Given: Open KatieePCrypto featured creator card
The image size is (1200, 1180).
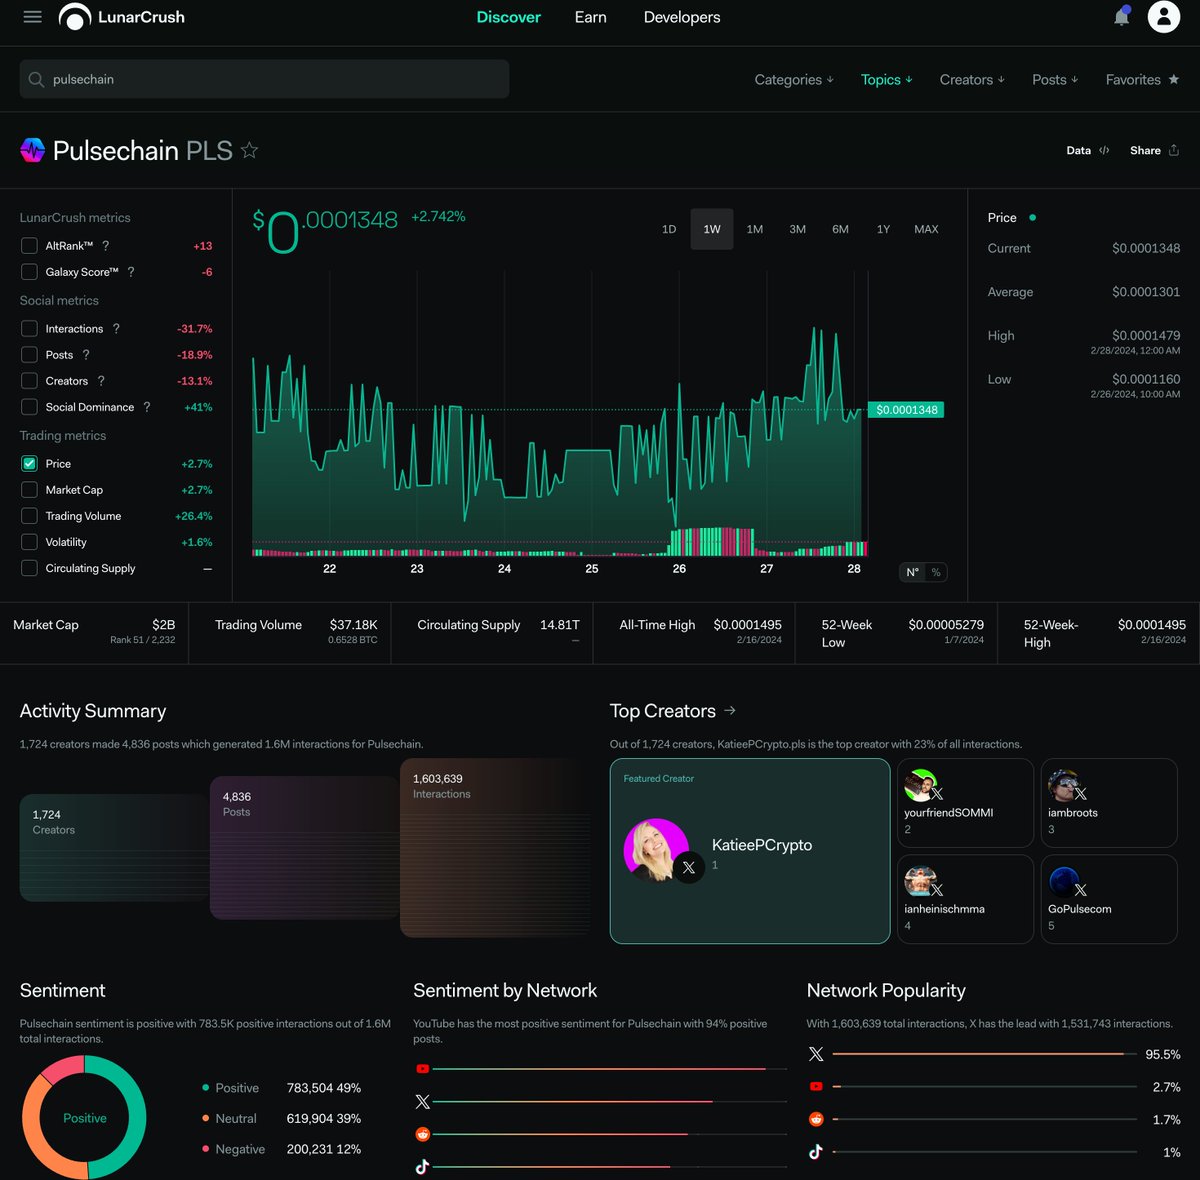Looking at the screenshot, I should (750, 851).
